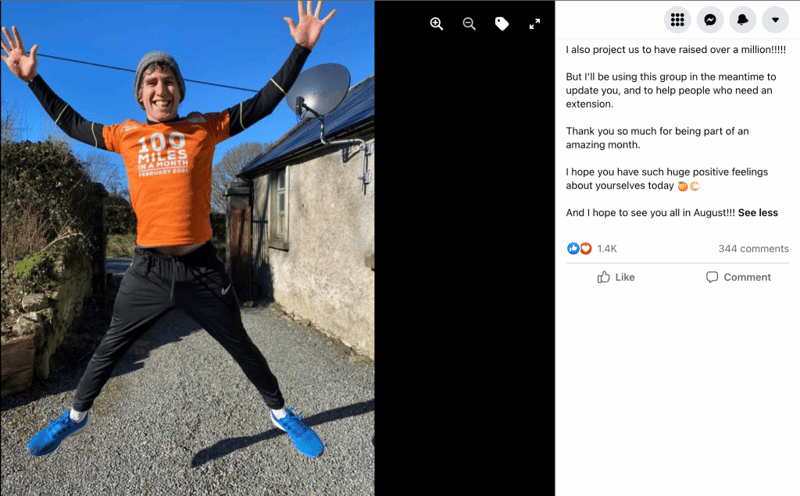Enter fullscreen photo view
Image resolution: width=800 pixels, height=496 pixels.
[534, 24]
